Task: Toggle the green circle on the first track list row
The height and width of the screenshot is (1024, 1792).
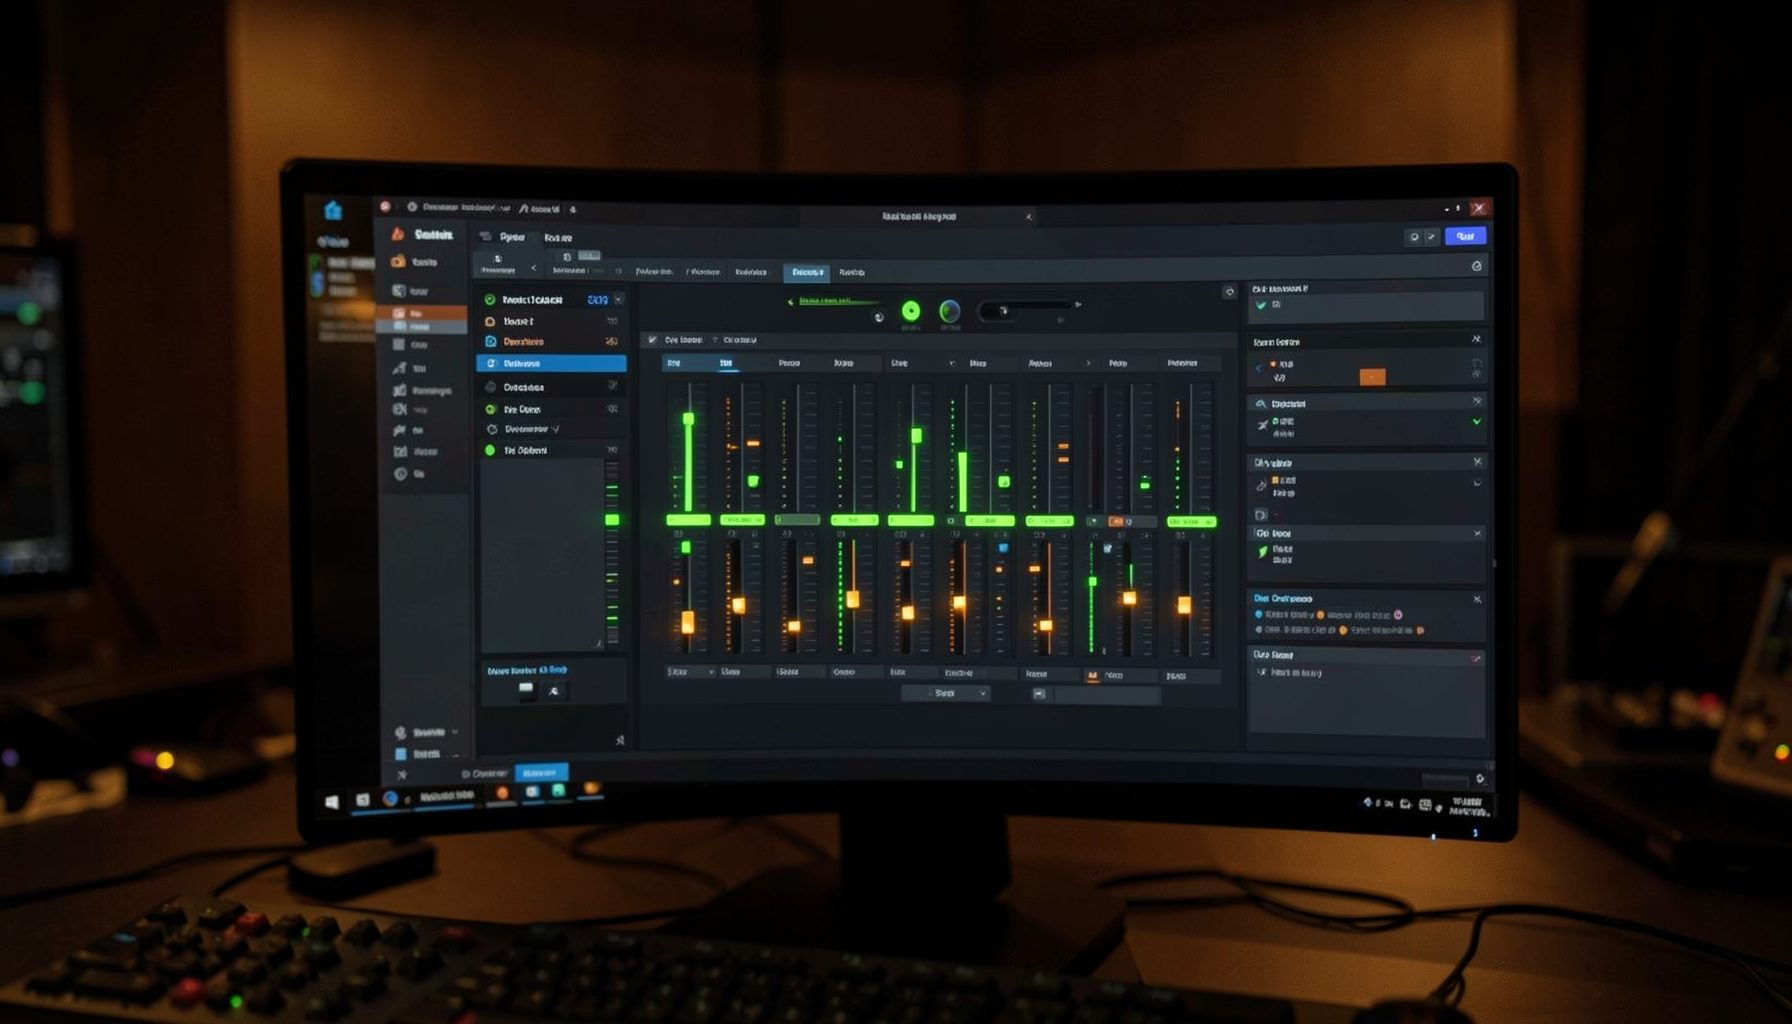Action: 490,299
